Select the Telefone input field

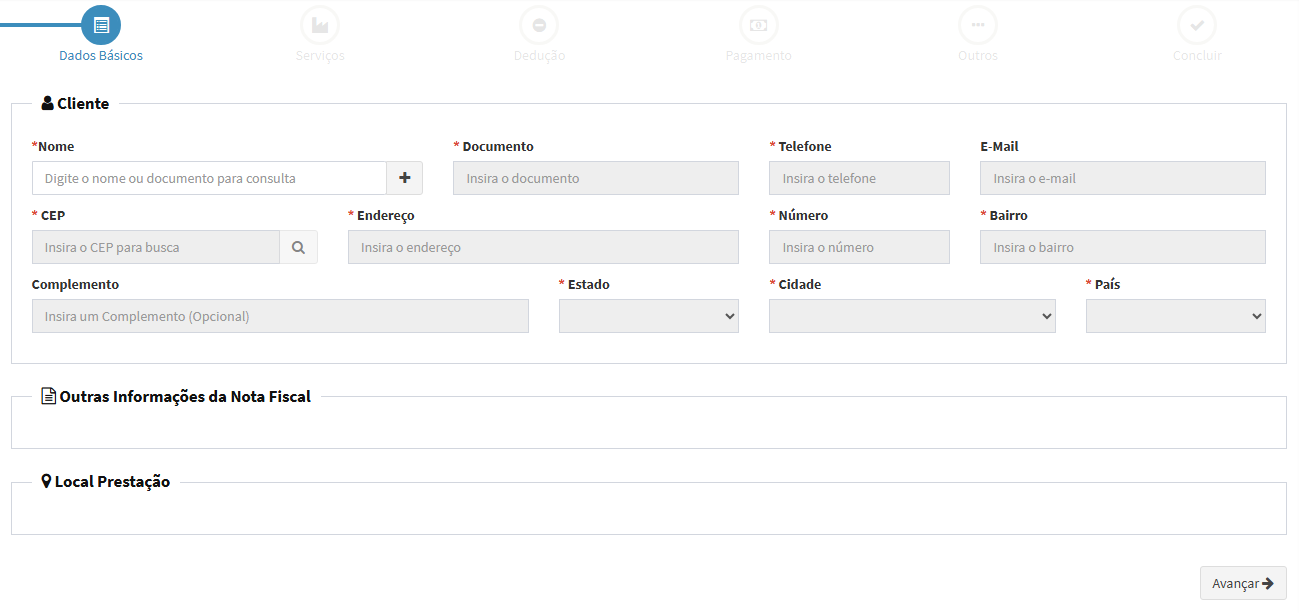point(859,178)
